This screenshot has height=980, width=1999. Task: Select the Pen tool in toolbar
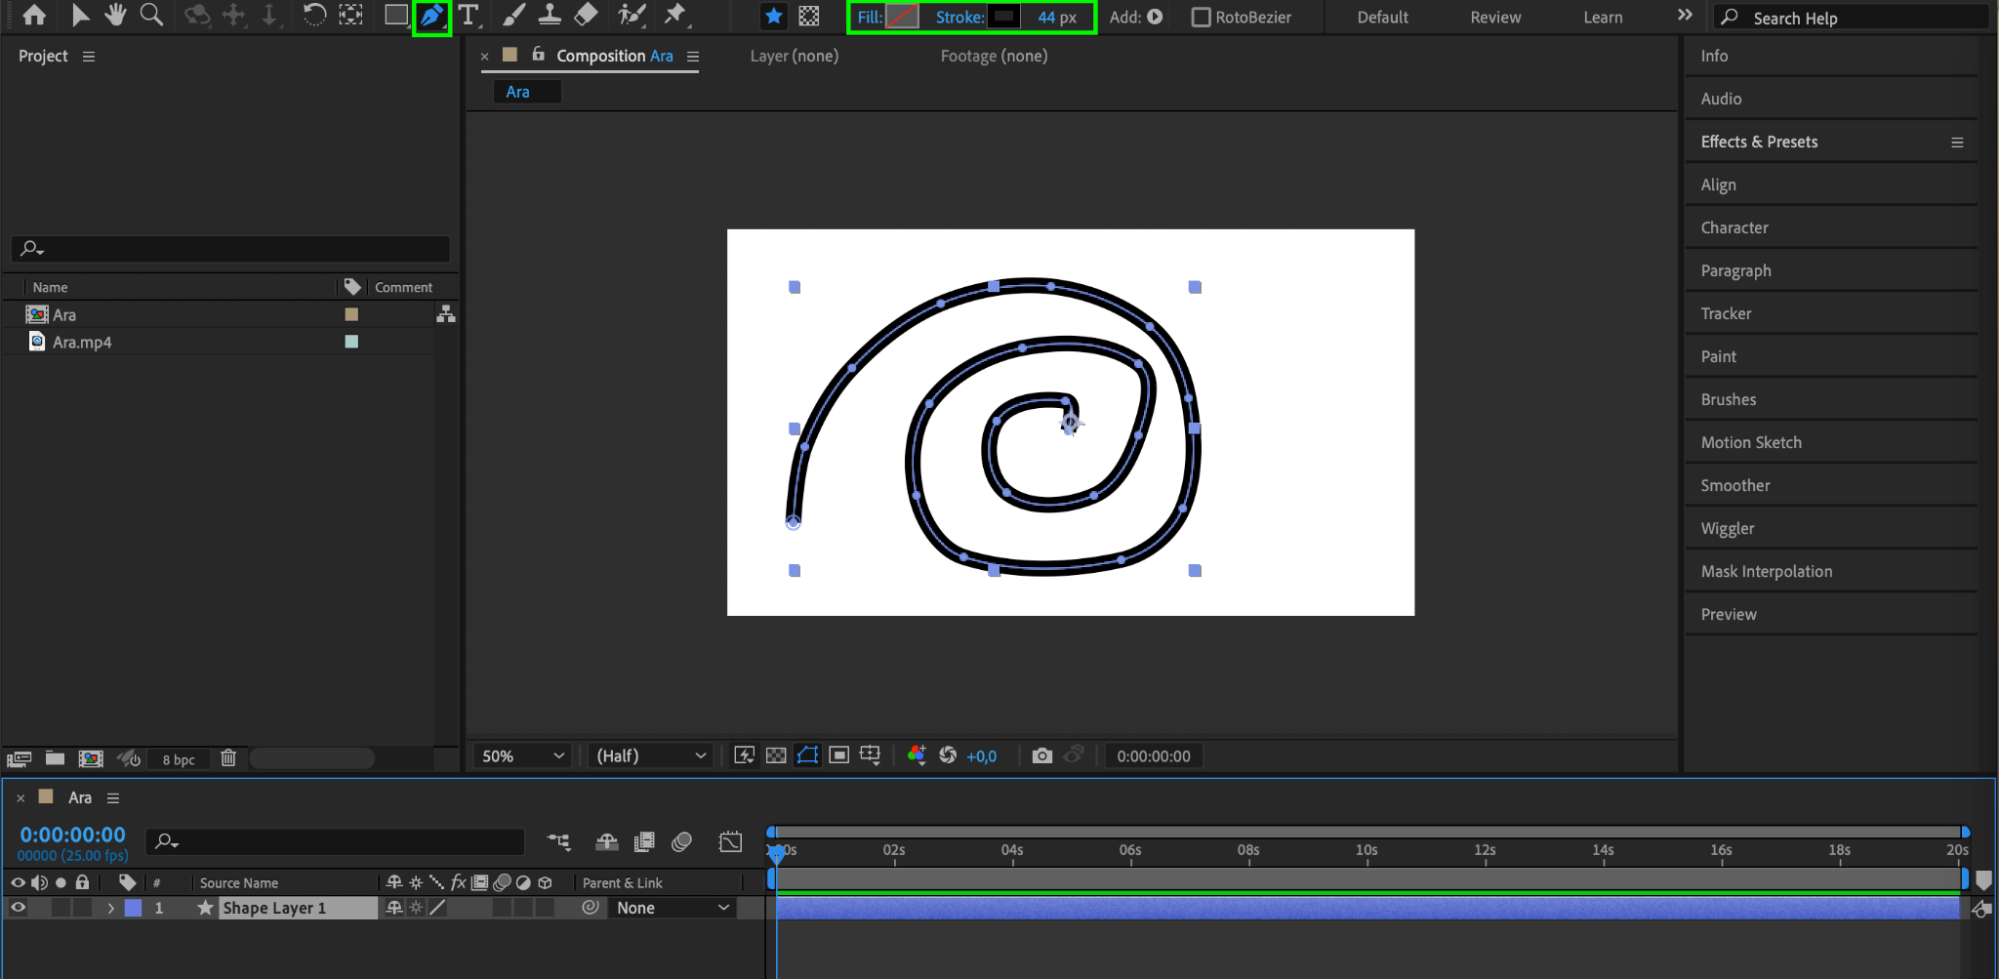tap(432, 16)
